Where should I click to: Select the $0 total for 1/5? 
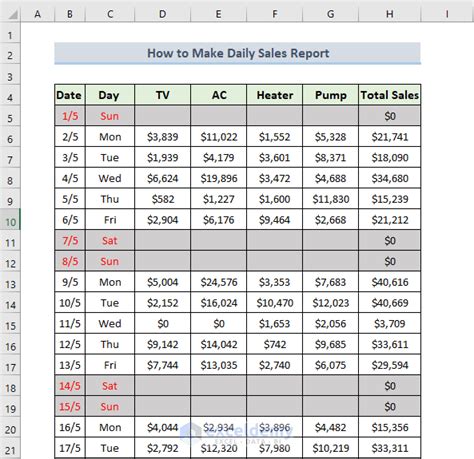coord(390,116)
